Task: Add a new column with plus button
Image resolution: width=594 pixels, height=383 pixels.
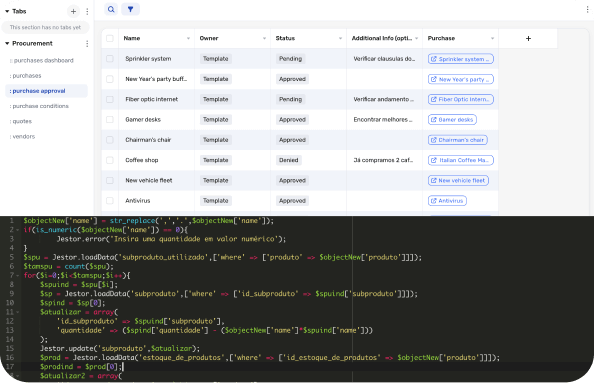Action: [x=528, y=38]
